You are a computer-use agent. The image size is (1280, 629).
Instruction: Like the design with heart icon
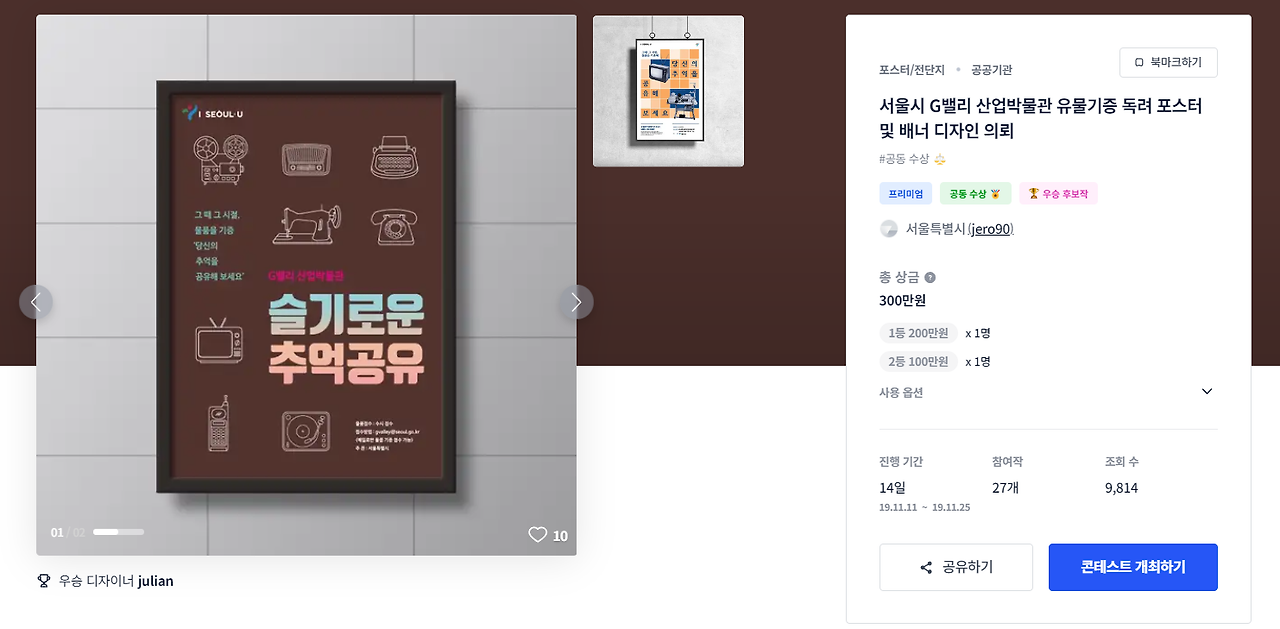[538, 535]
